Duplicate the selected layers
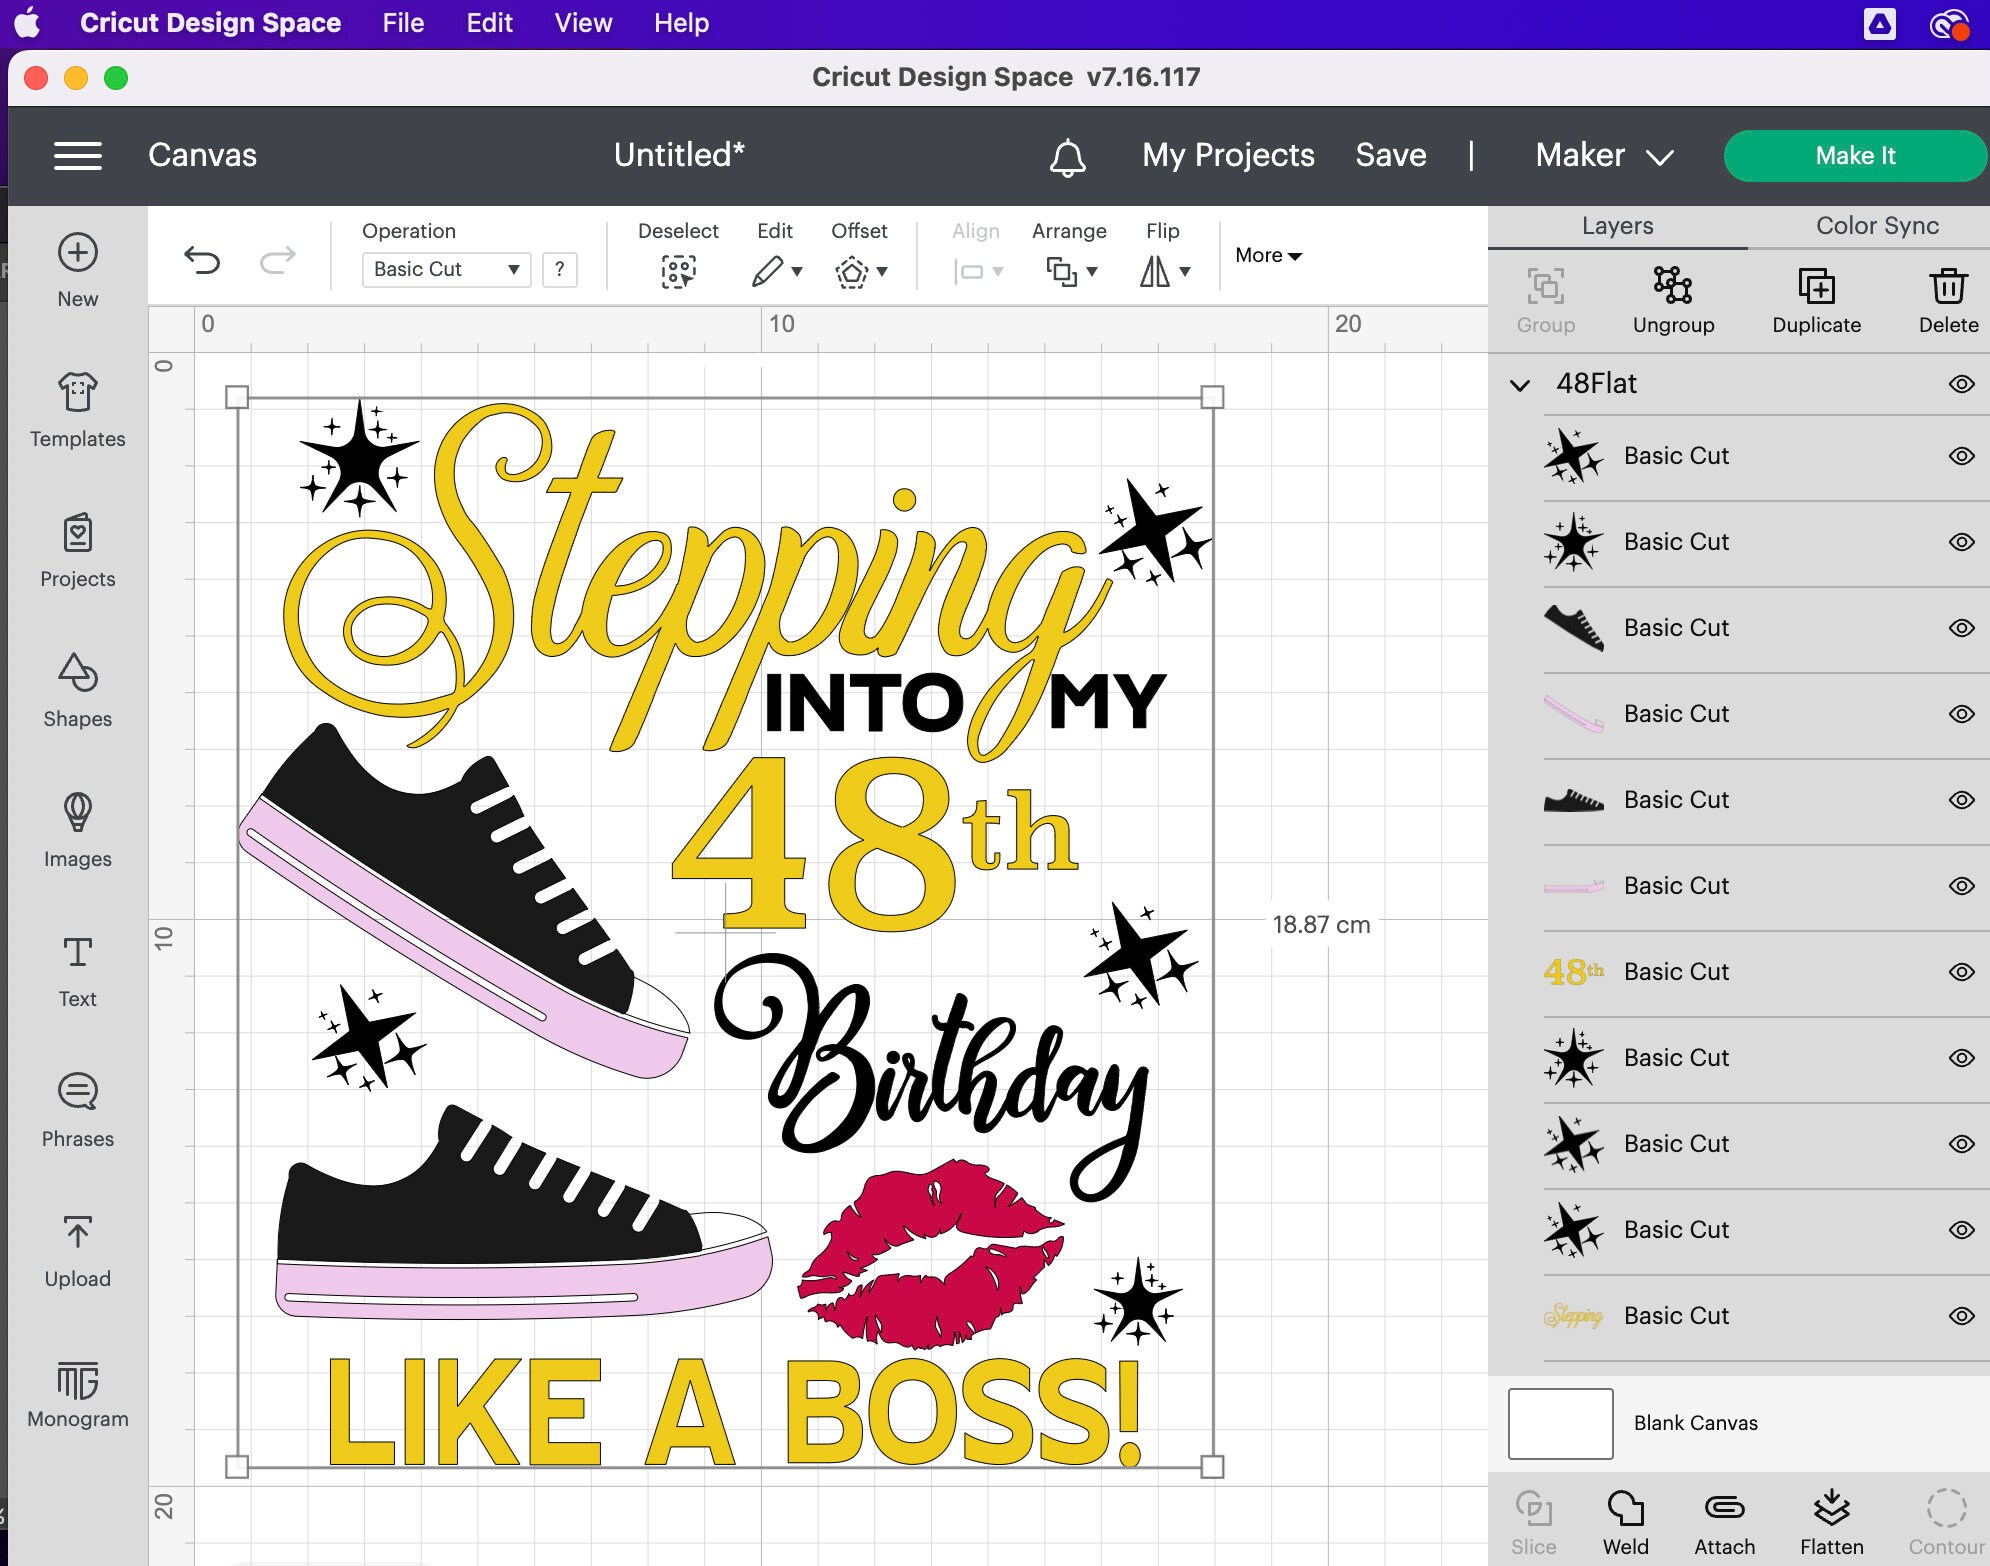The height and width of the screenshot is (1566, 1990). tap(1816, 297)
